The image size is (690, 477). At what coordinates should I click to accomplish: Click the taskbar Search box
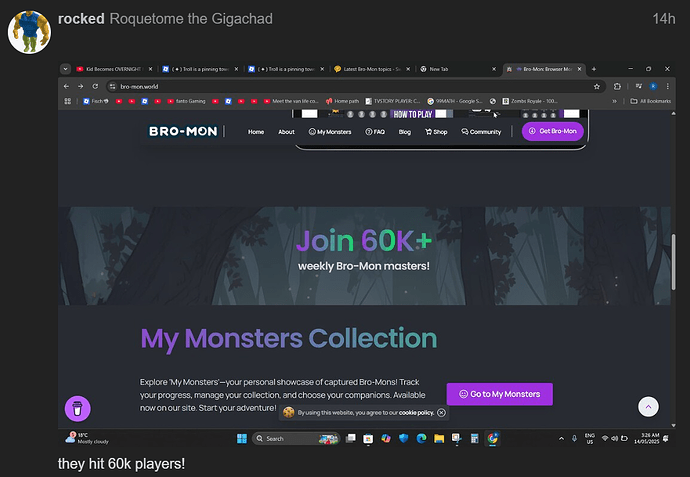click(x=296, y=439)
